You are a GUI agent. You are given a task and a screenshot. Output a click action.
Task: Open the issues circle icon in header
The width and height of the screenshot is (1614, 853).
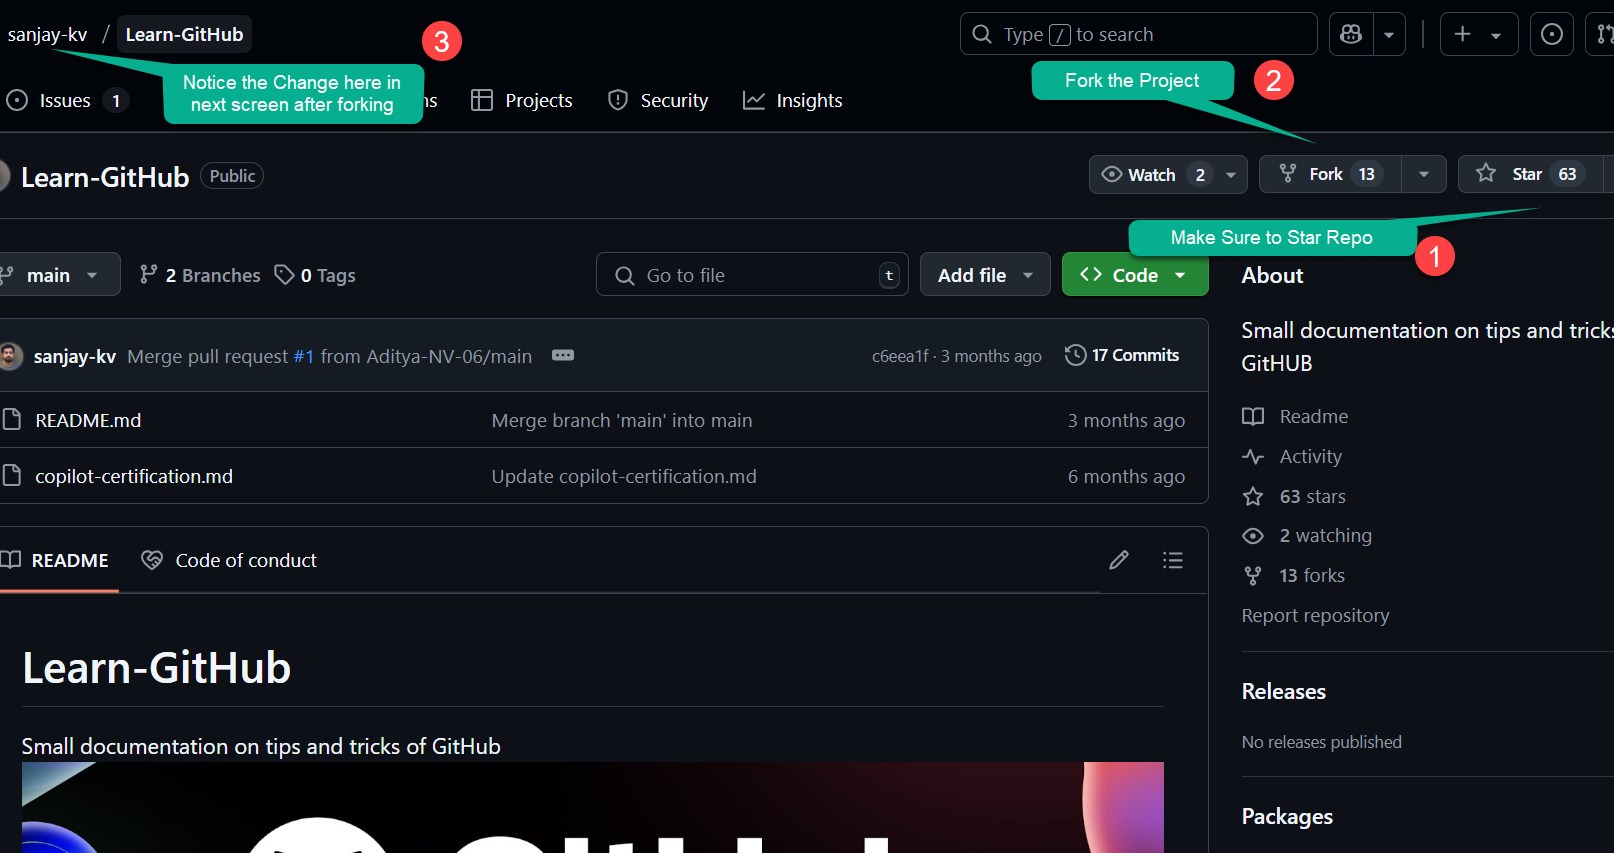pos(1552,34)
